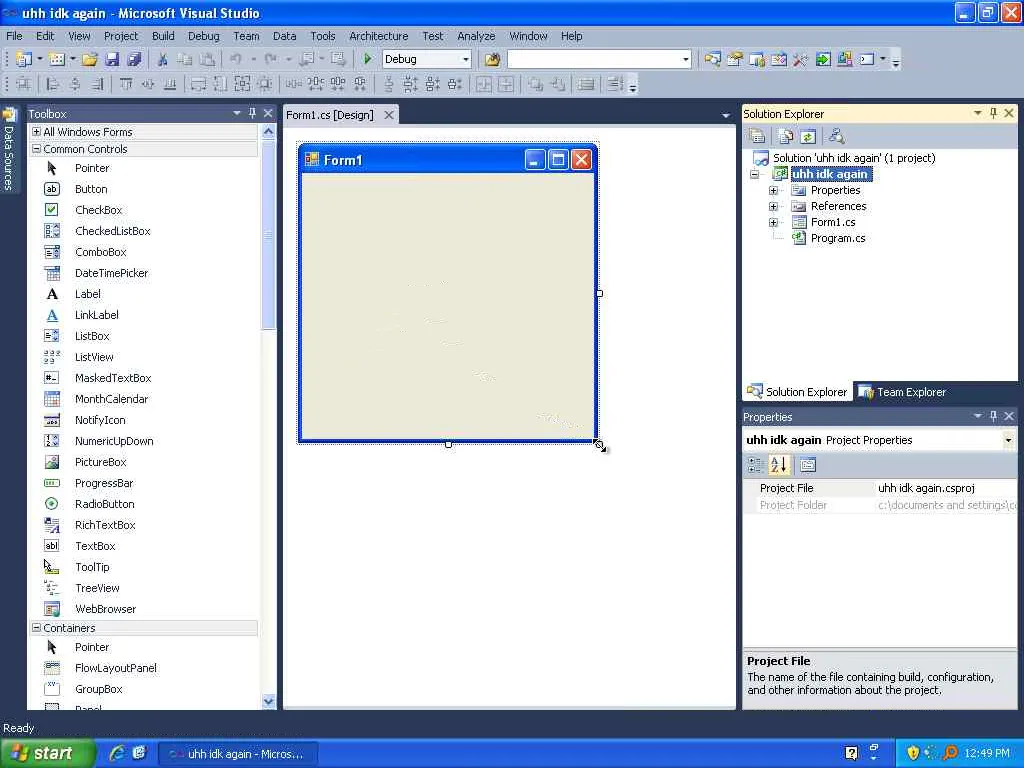Toggle auto-hide pin on Toolbox panel
The image size is (1024, 768).
(252, 113)
